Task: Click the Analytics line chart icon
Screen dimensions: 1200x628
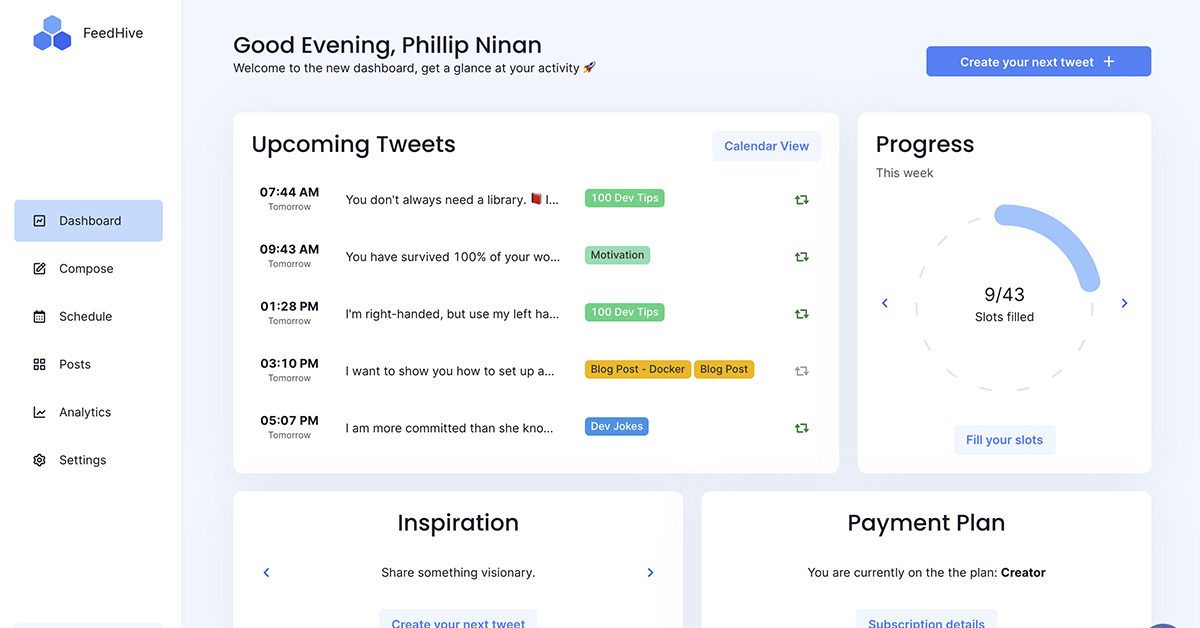Action: [x=40, y=412]
